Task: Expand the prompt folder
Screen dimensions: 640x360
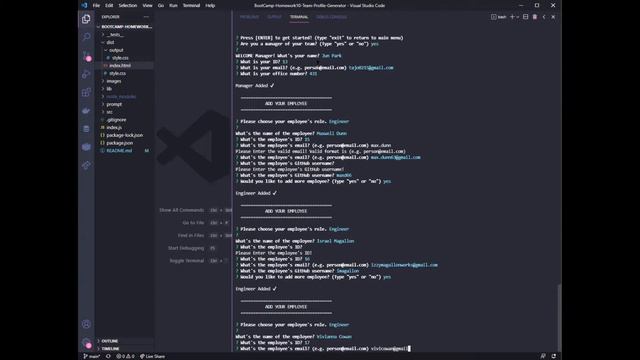Action: [x=114, y=104]
